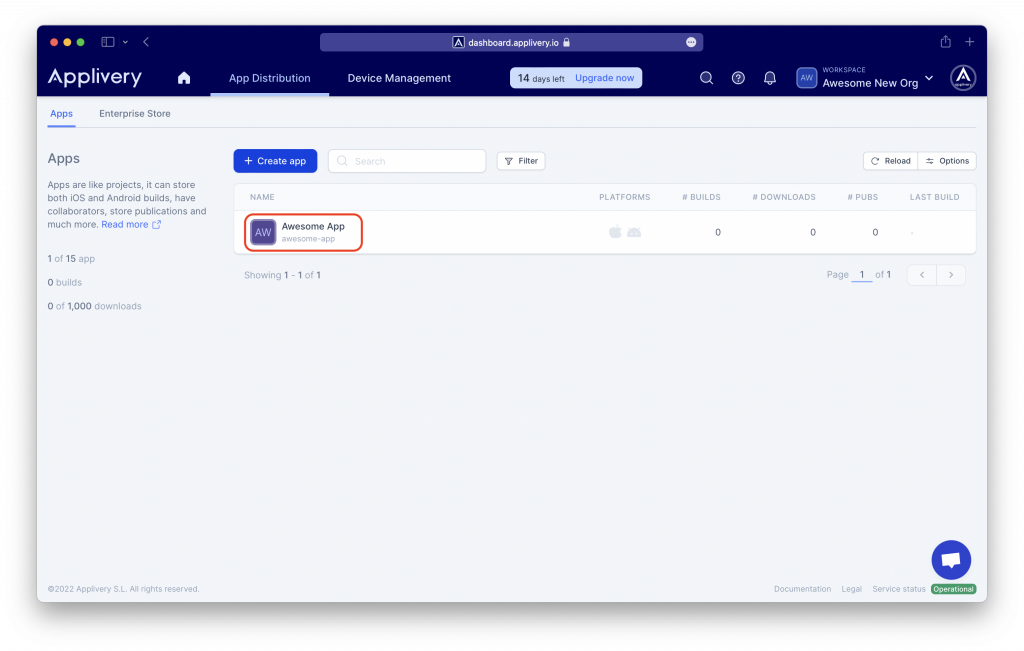The height and width of the screenshot is (651, 1024).
Task: Expand the Awesome New Org workspace dropdown
Action: [929, 78]
